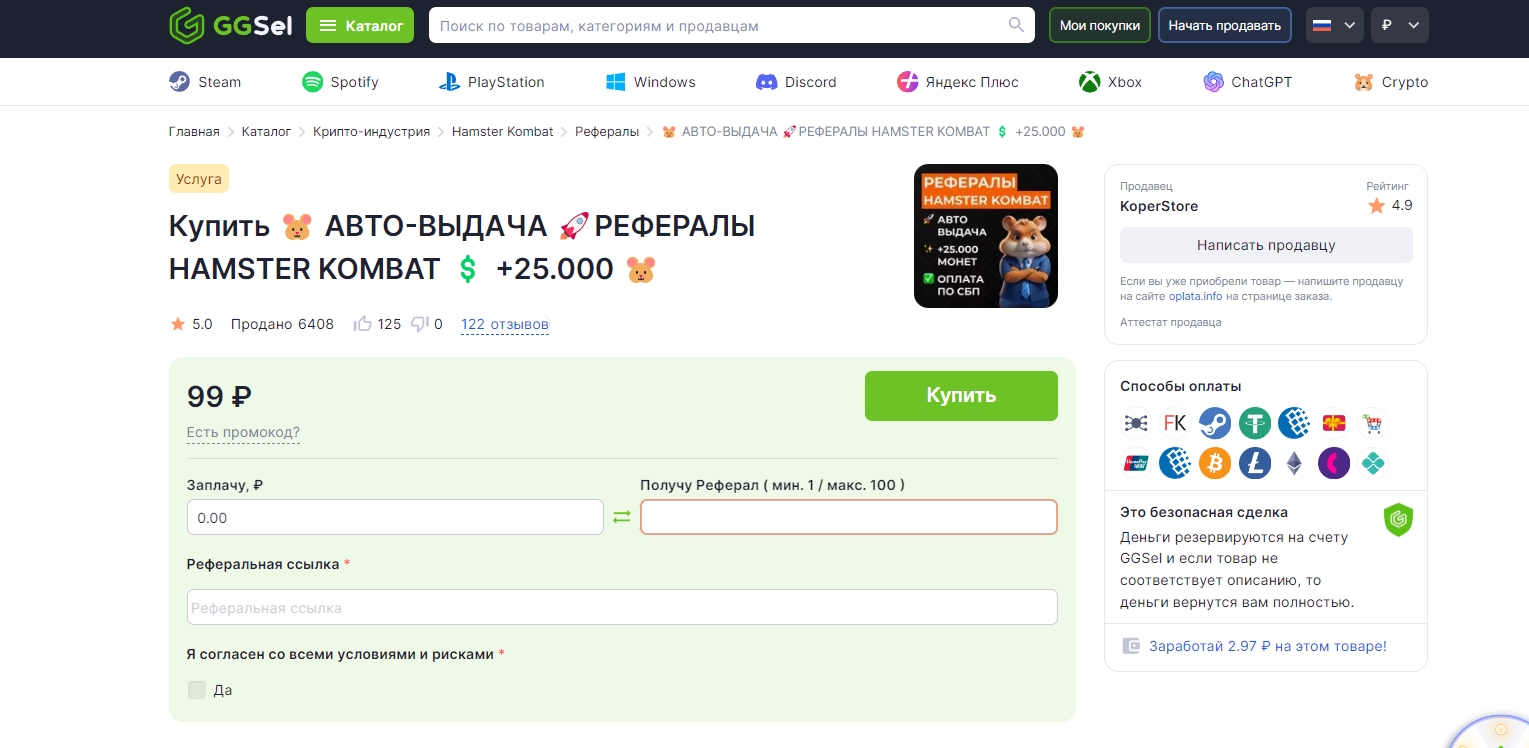Click the 'Есть промокод?' link
The height and width of the screenshot is (748, 1529).
(243, 433)
